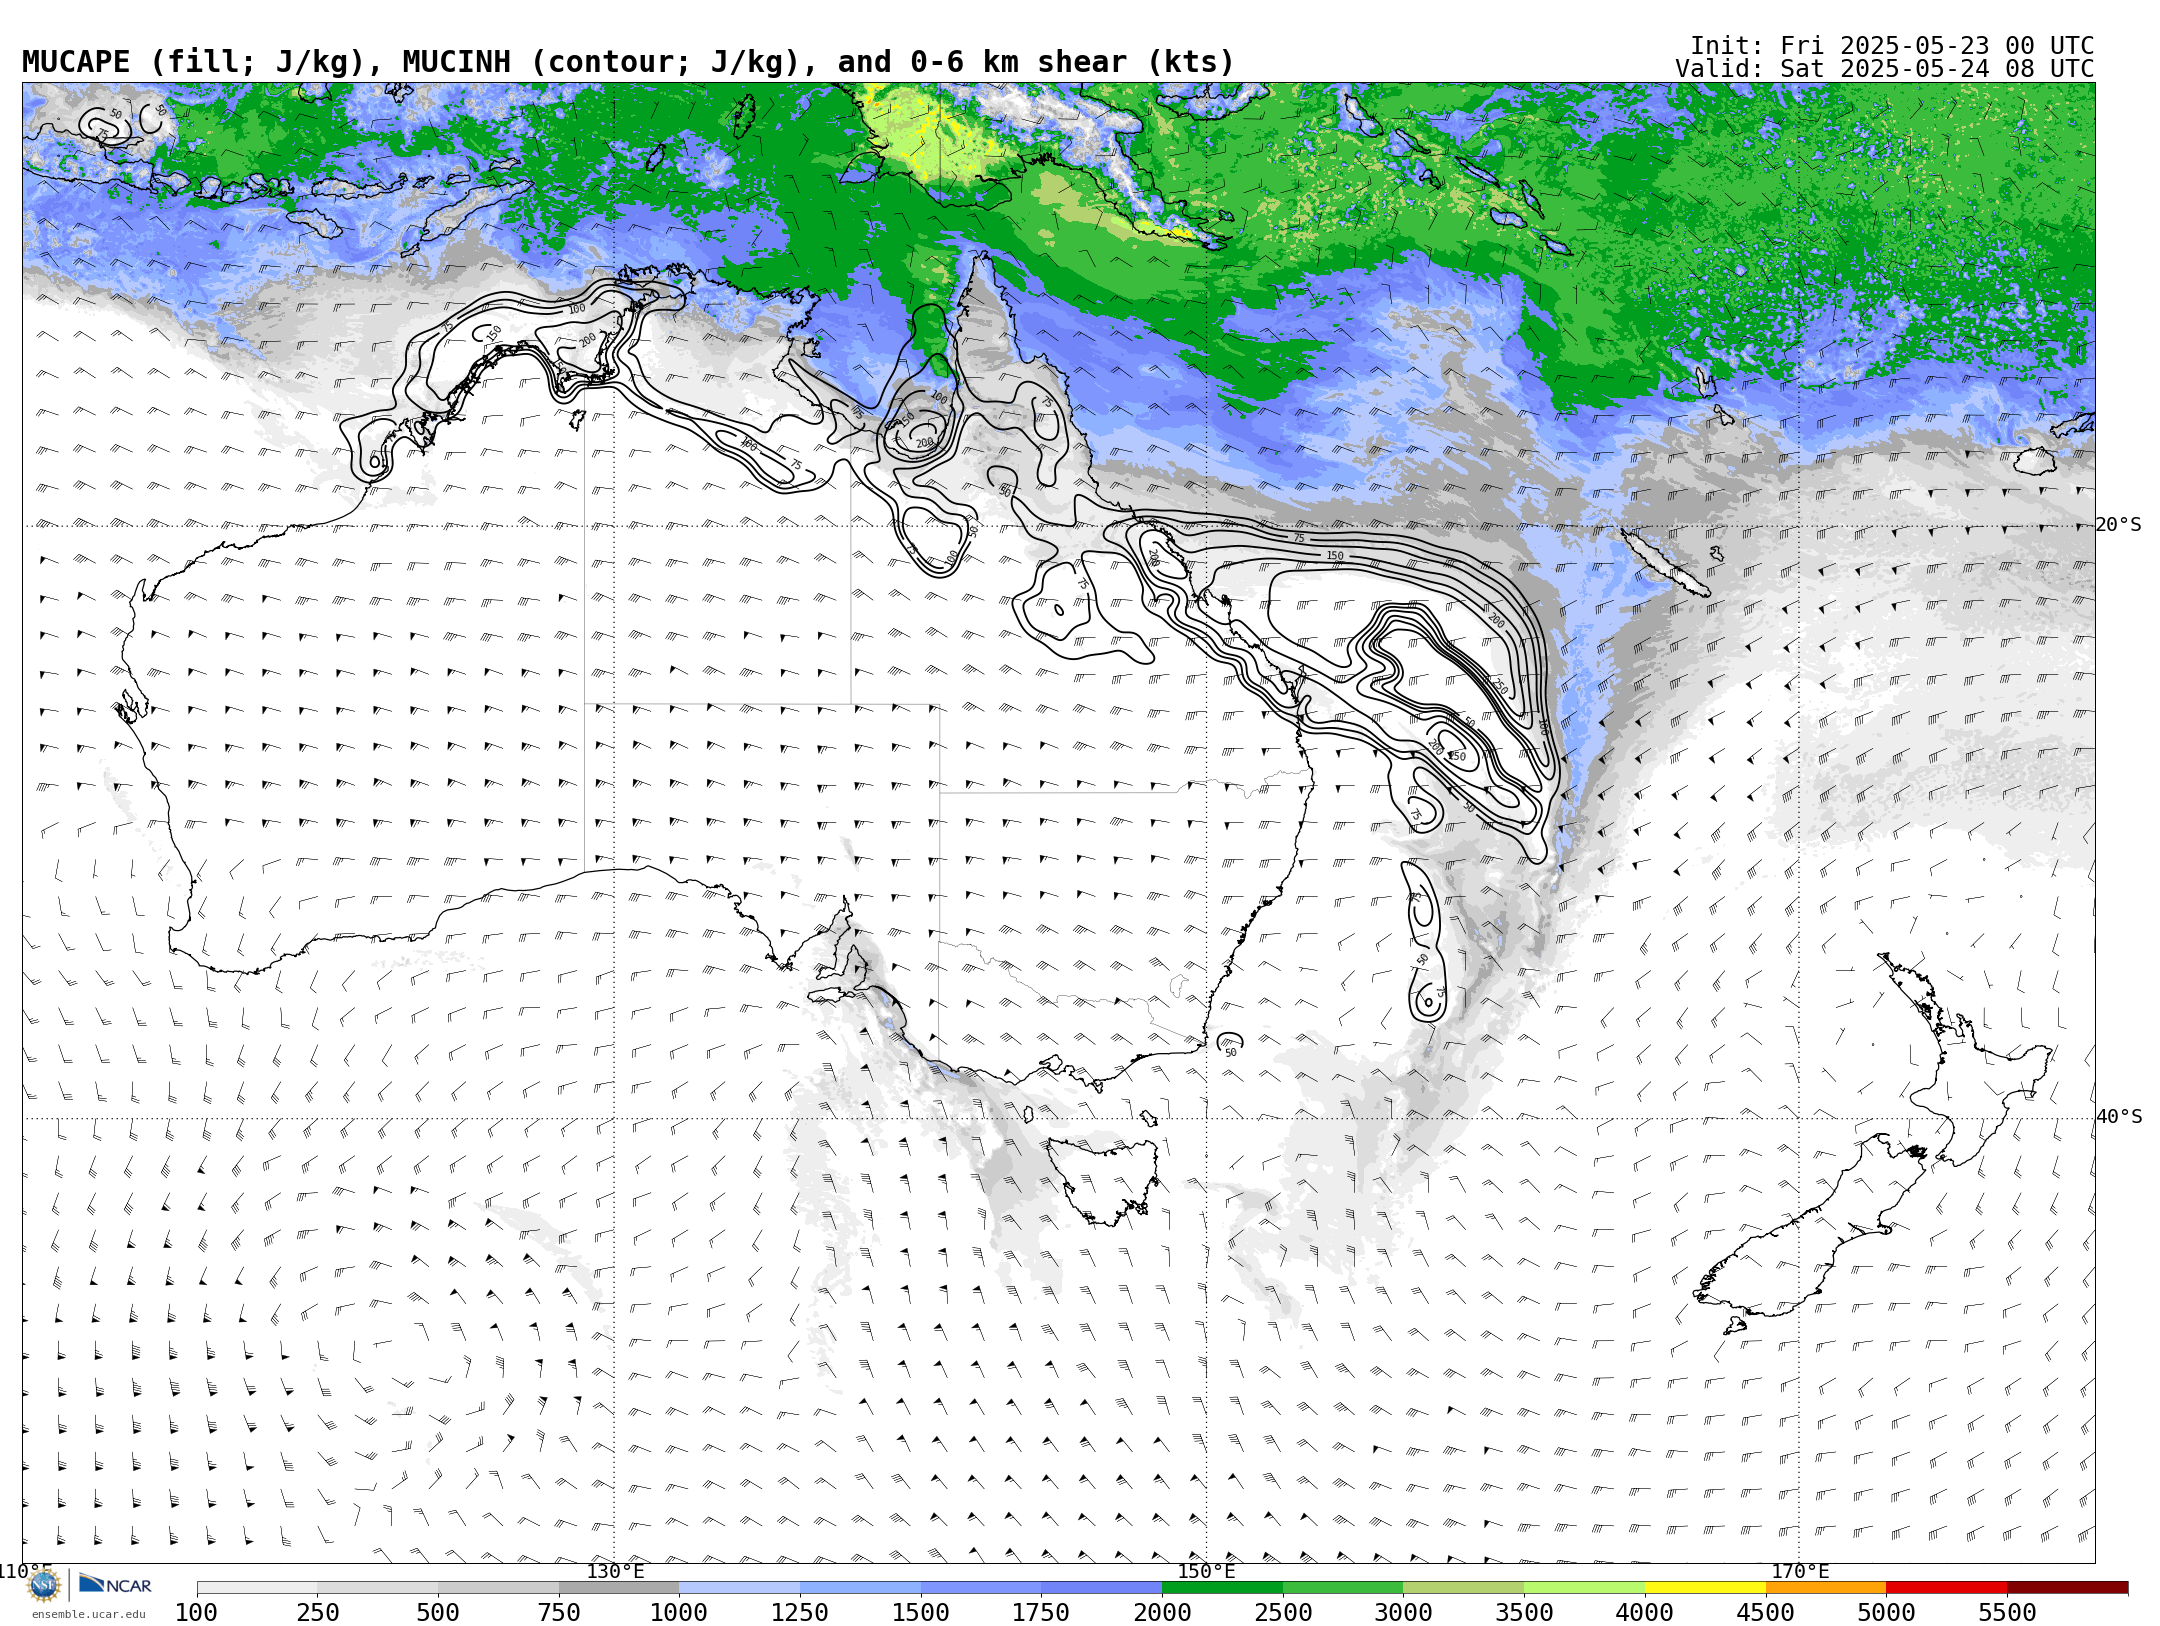Click the colorbar label 5000
The height and width of the screenshot is (1626, 2160).
[1886, 1613]
